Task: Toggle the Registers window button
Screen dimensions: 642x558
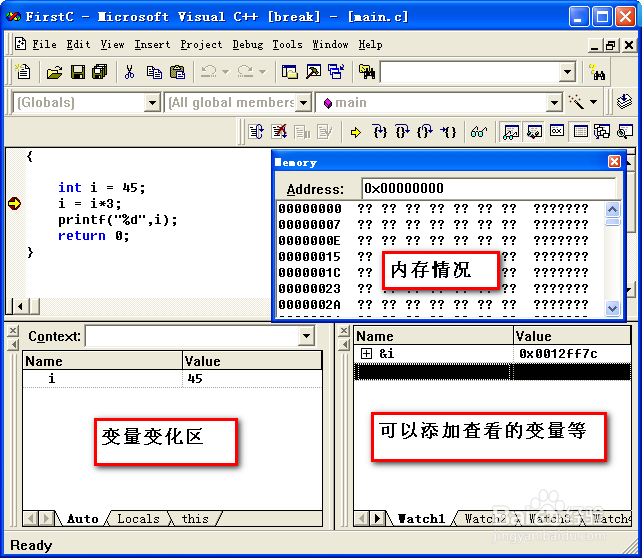Action: [557, 132]
